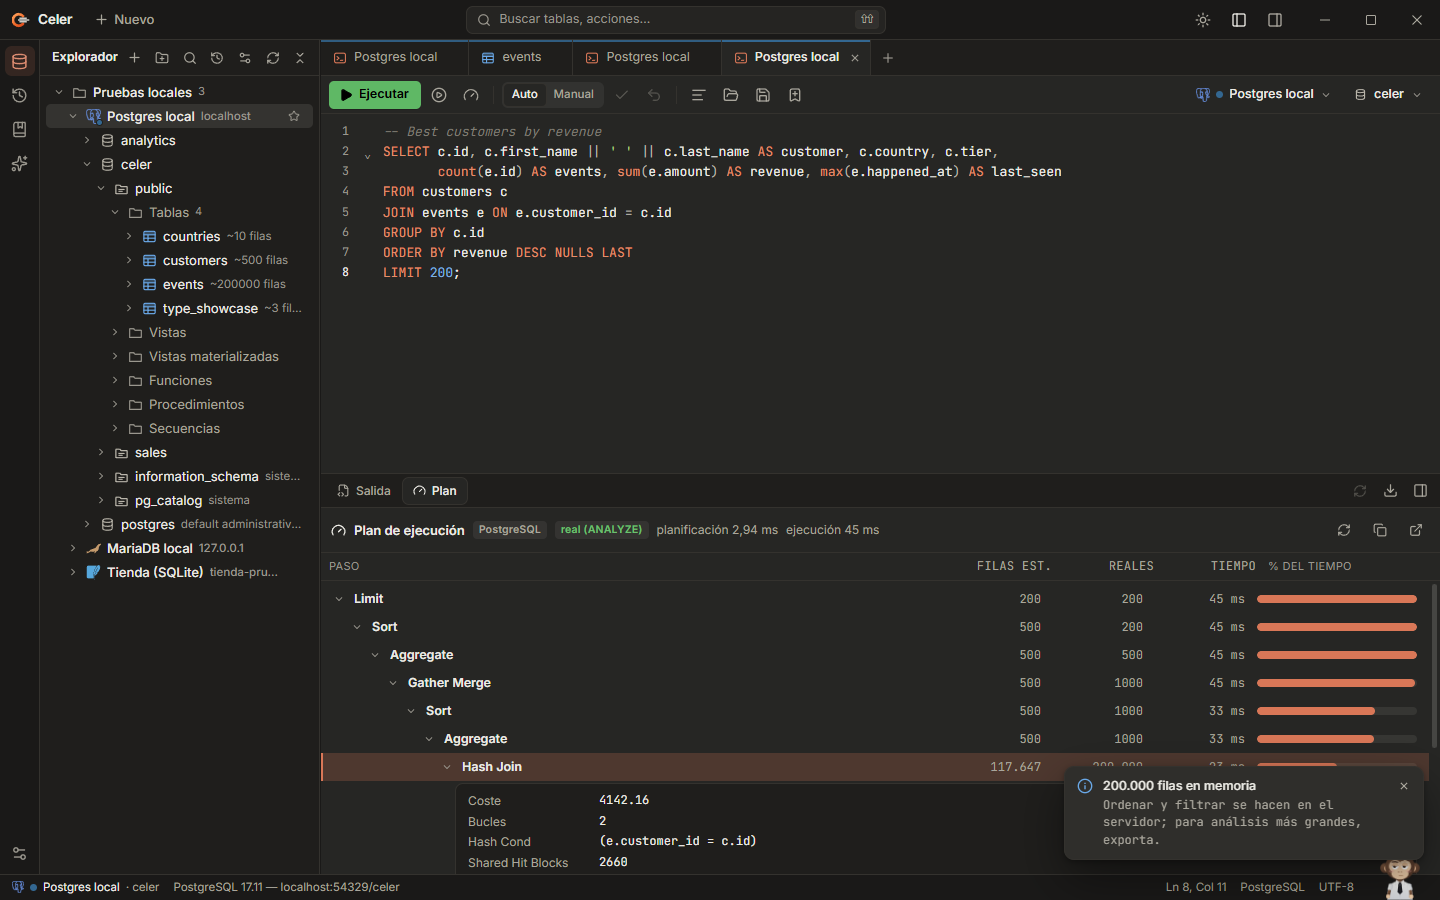Switch transaction mode to Auto

click(x=525, y=95)
